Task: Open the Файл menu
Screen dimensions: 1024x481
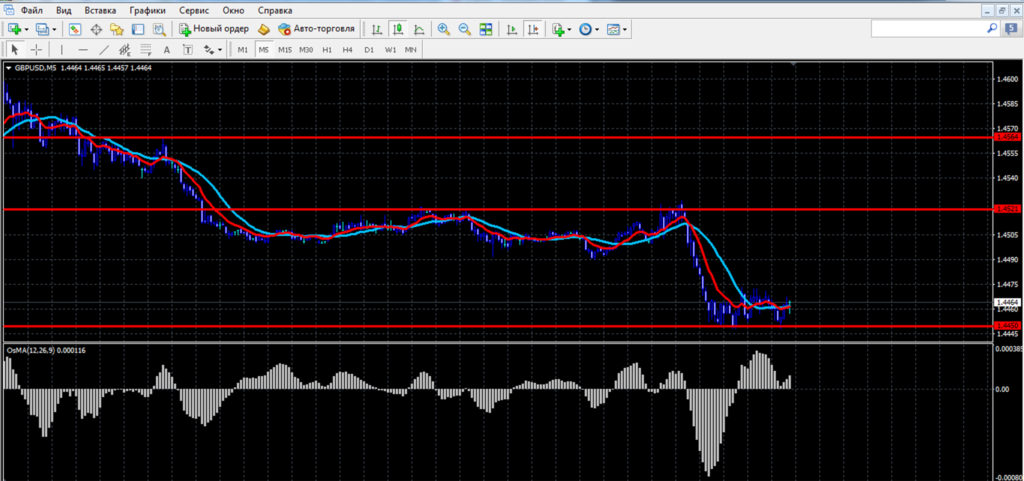Action: 32,10
